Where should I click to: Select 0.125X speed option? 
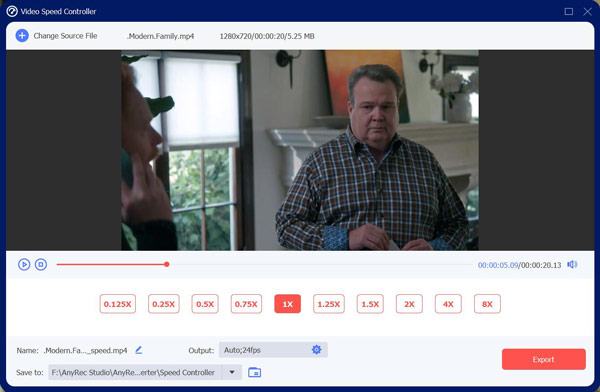click(x=117, y=304)
